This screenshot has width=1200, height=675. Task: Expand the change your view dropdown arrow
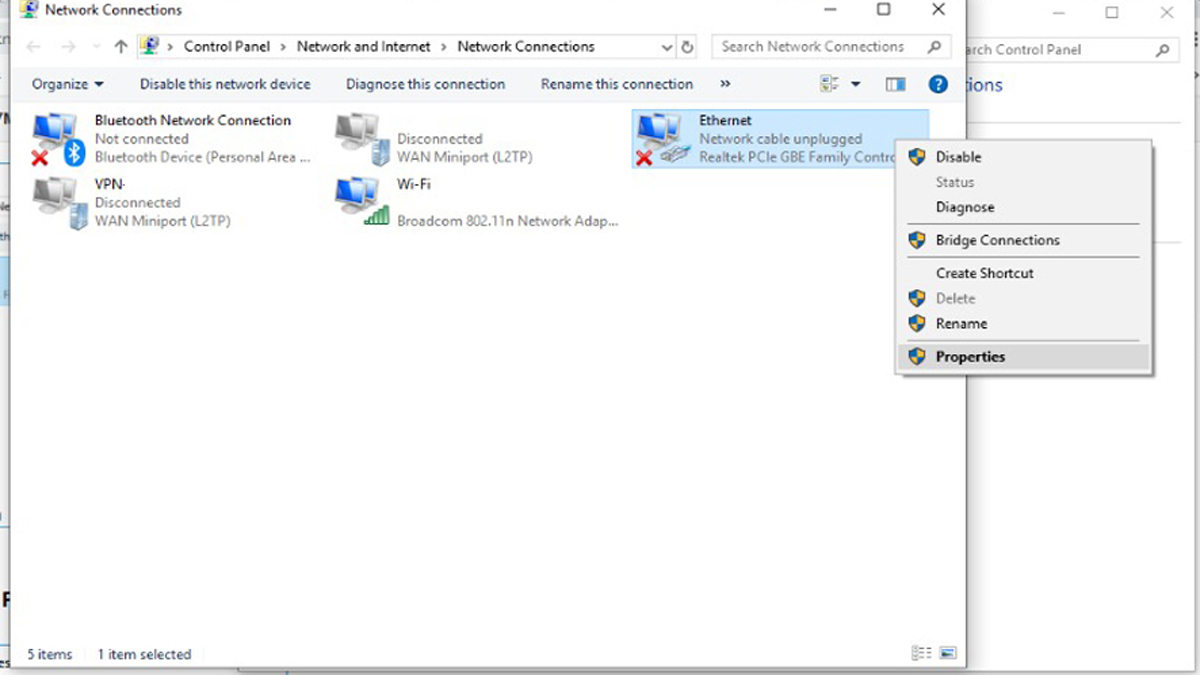point(856,85)
